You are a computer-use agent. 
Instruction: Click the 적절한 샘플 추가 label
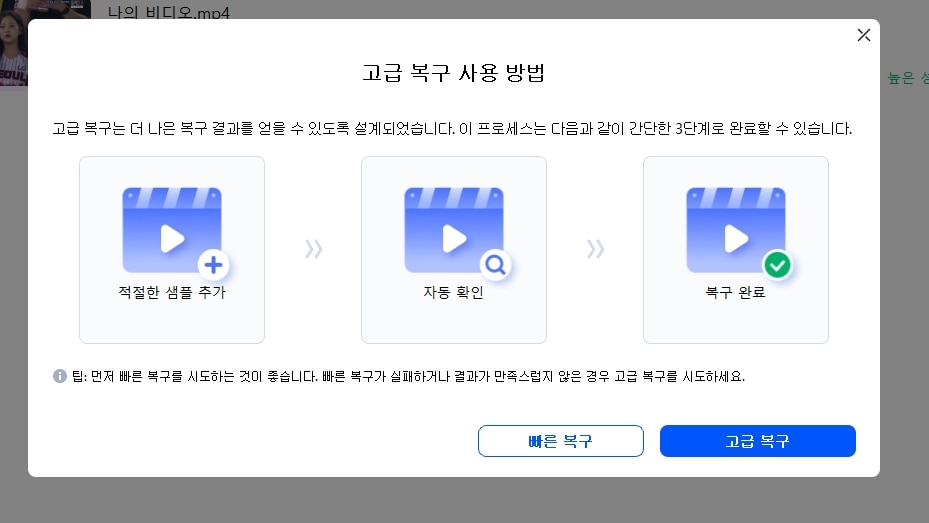(x=172, y=292)
